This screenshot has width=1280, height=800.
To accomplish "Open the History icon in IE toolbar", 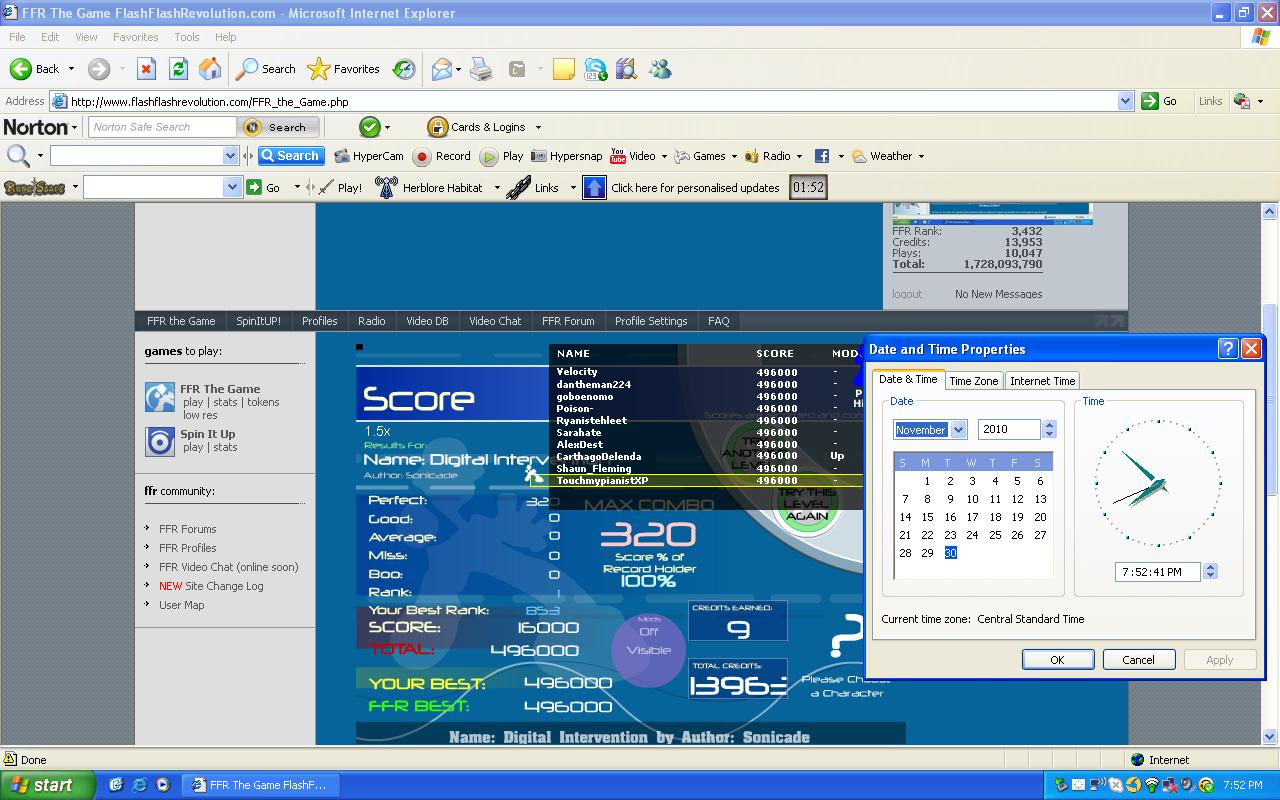I will click(x=404, y=69).
